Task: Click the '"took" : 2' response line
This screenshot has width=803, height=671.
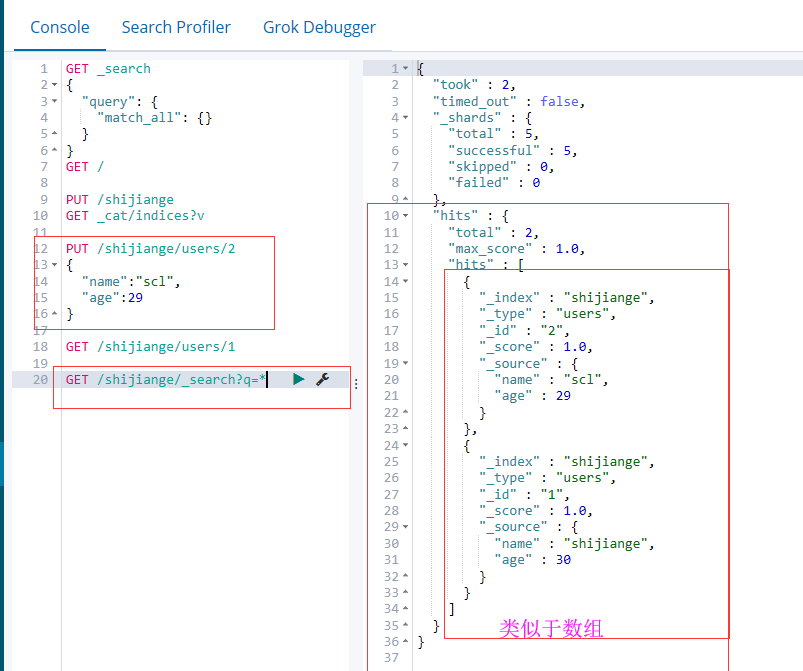Action: tap(474, 85)
